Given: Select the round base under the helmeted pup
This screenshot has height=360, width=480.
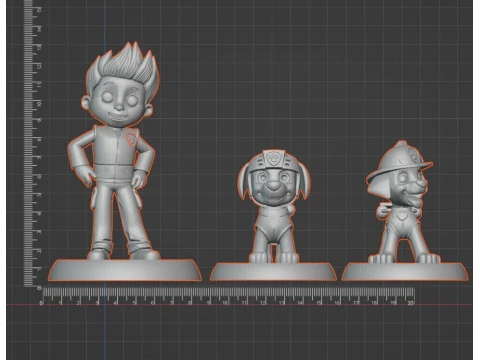Looking at the screenshot, I should pyautogui.click(x=273, y=271).
